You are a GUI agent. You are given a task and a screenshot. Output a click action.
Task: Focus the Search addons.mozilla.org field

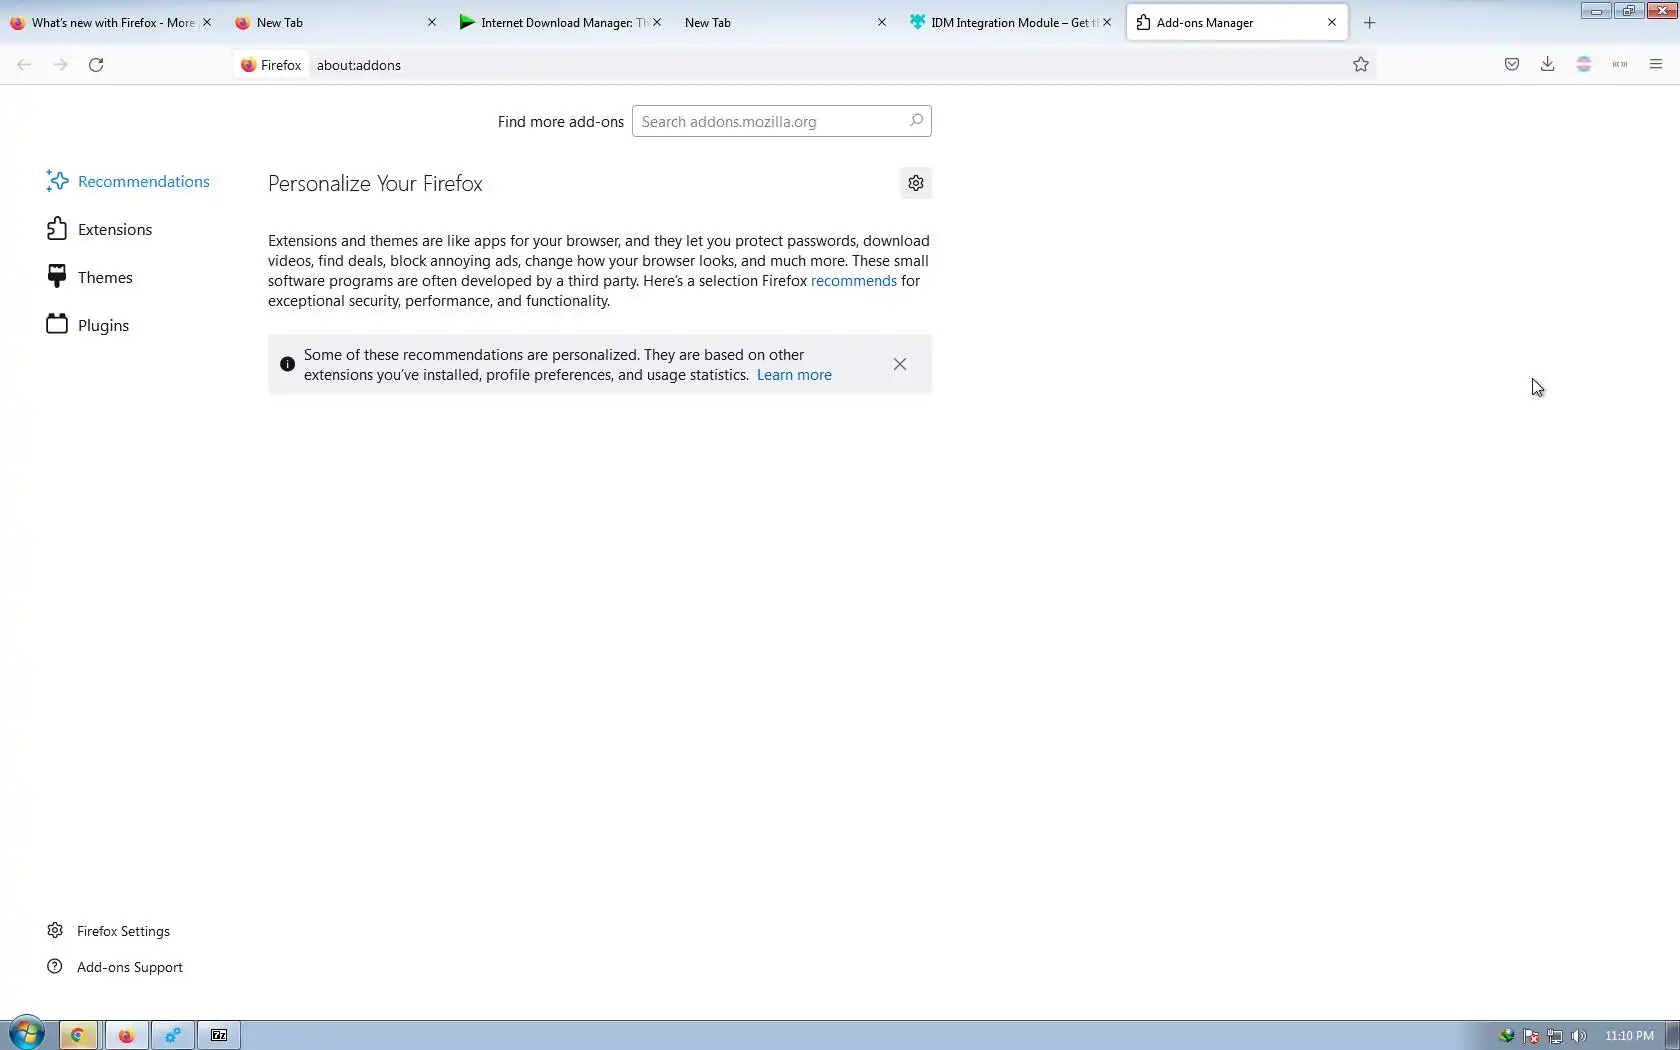(782, 121)
